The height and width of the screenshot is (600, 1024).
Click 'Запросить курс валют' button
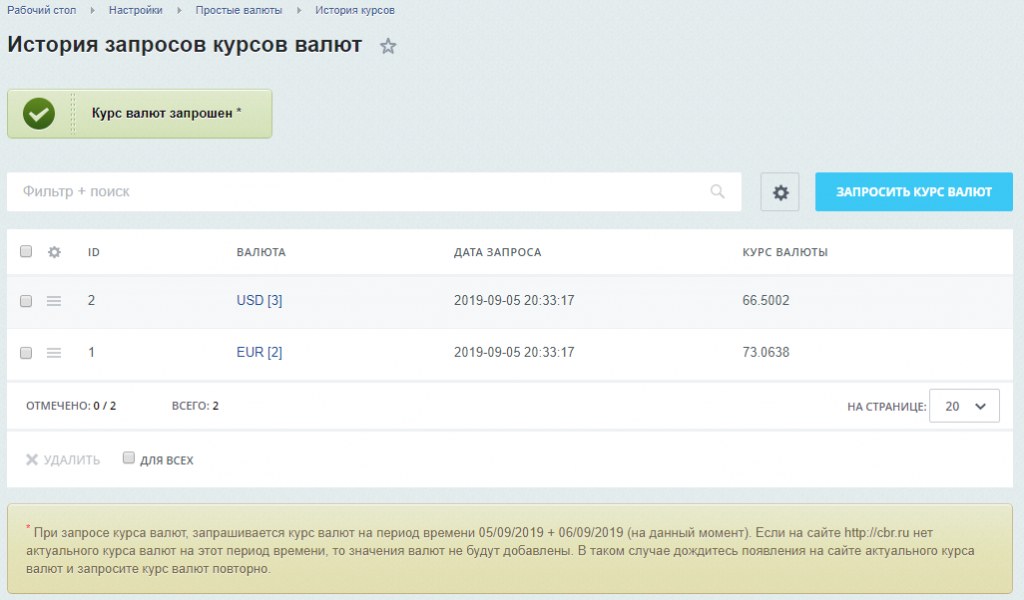click(x=914, y=192)
